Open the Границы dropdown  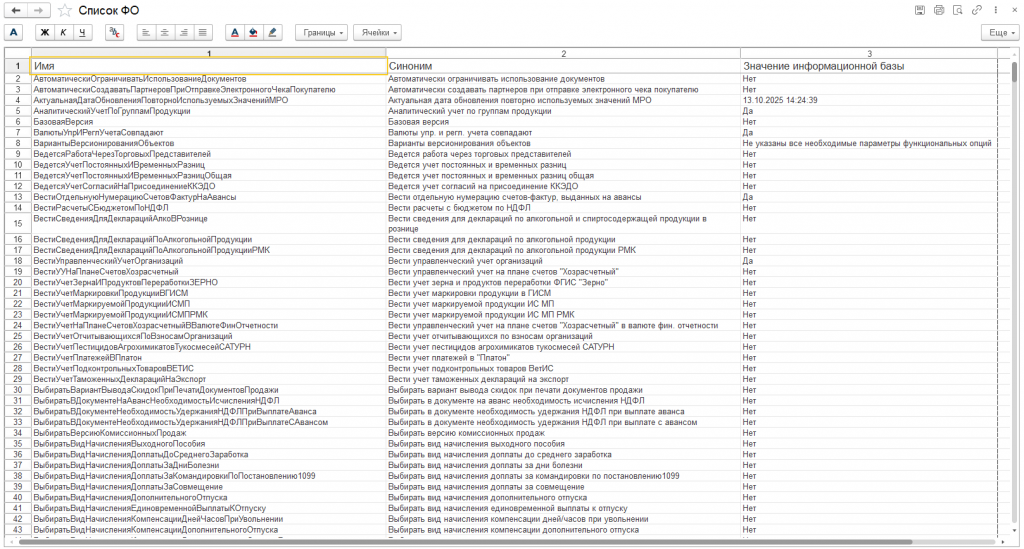321,32
